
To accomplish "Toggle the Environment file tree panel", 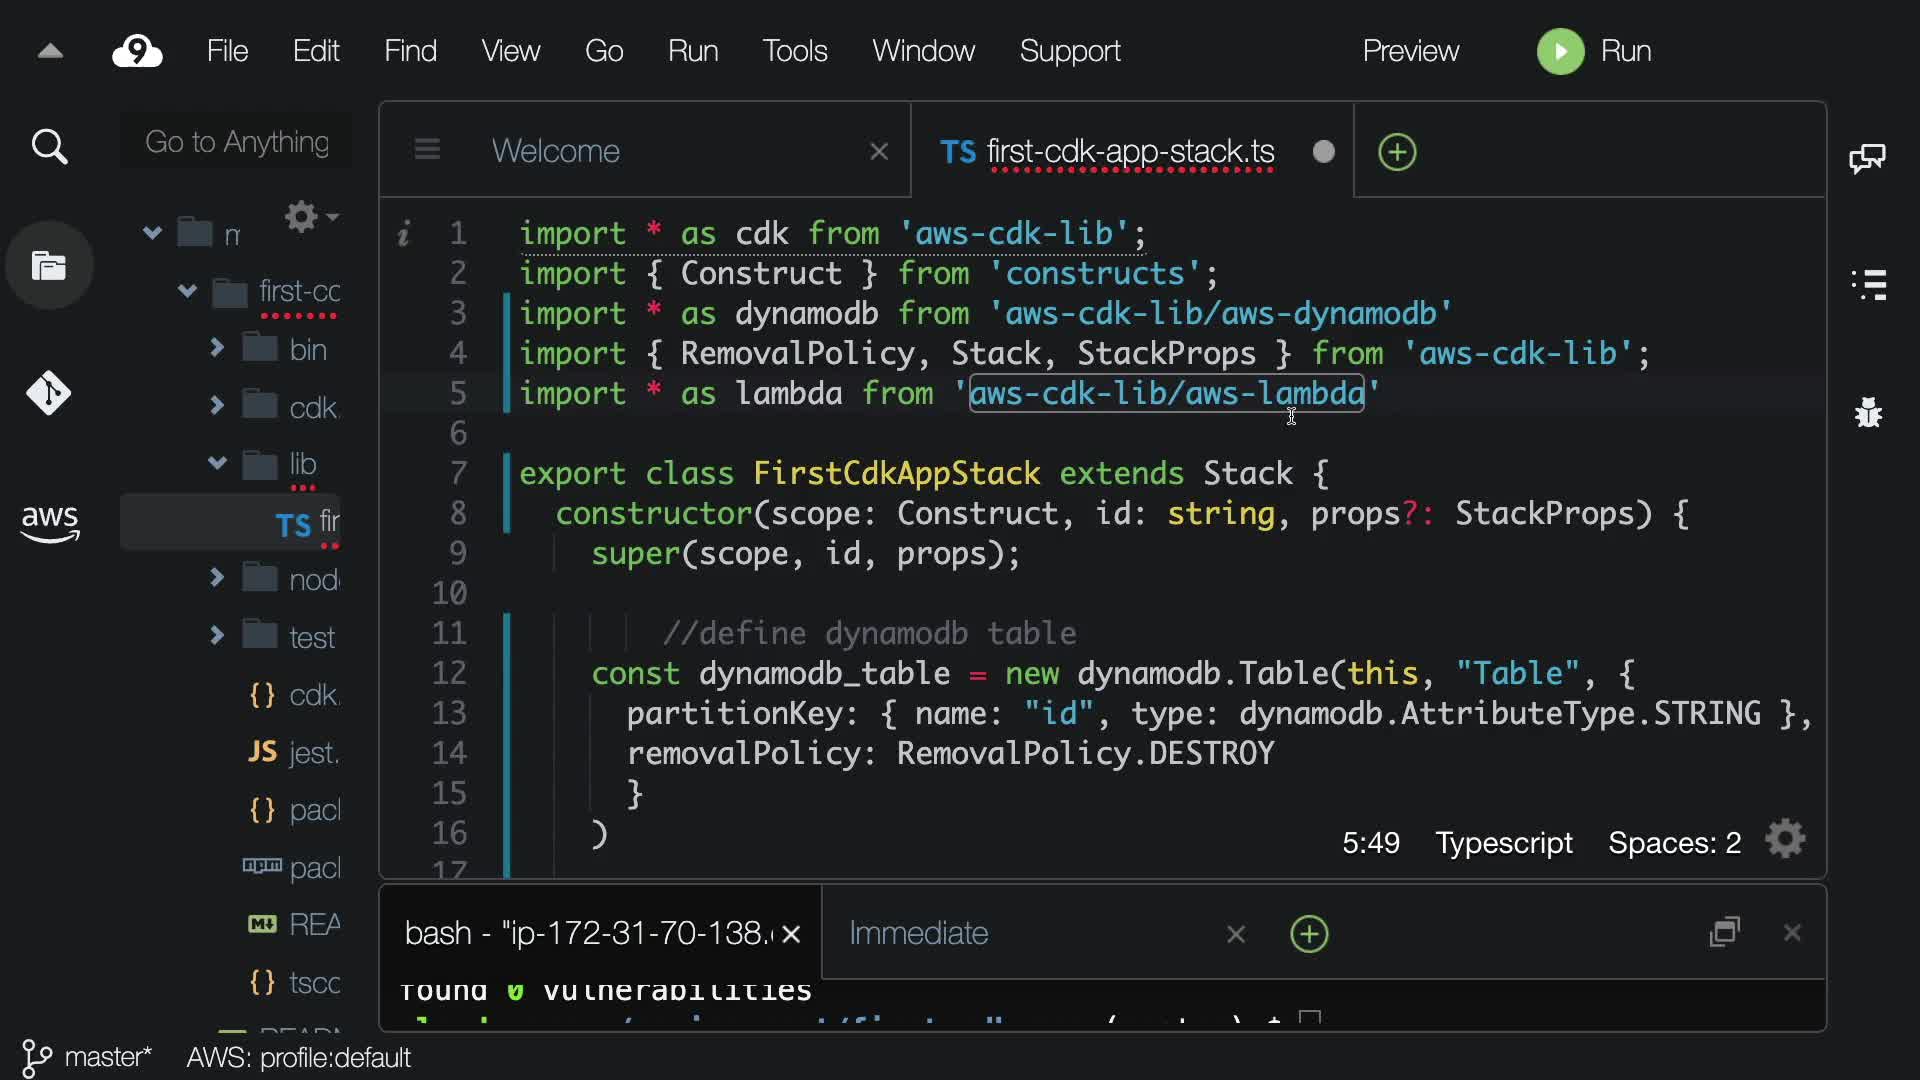I will pyautogui.click(x=49, y=266).
